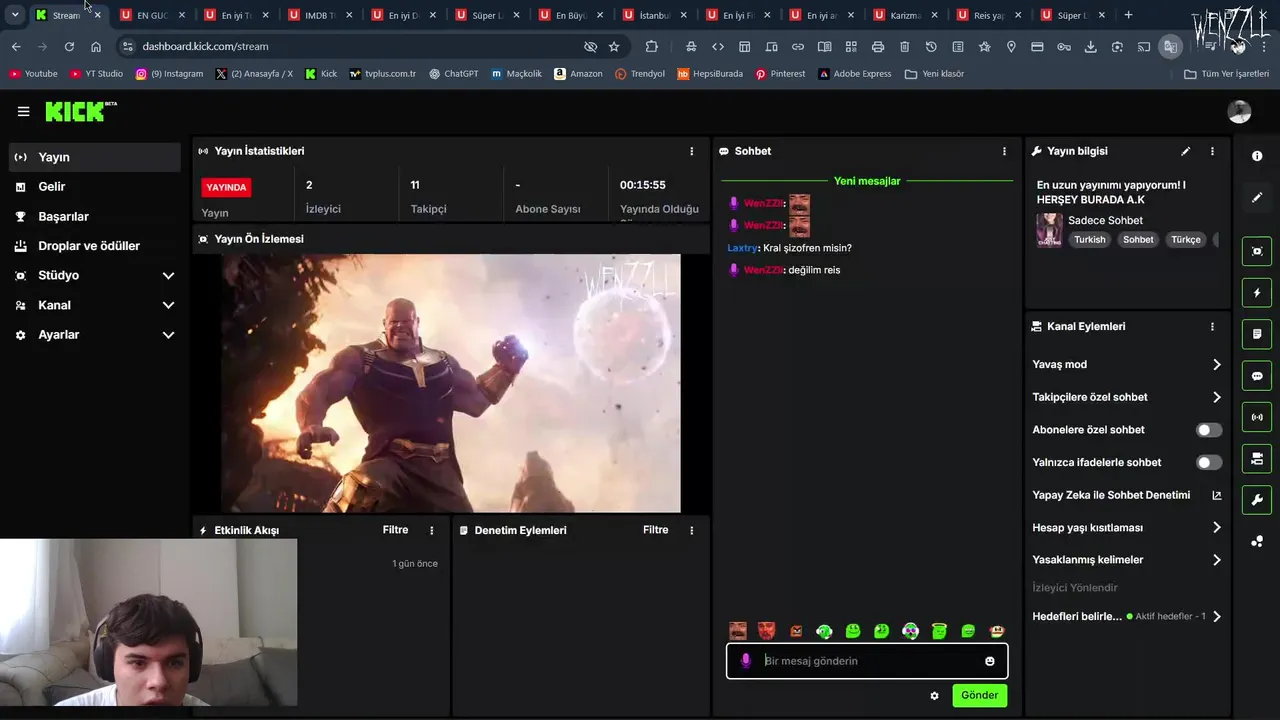Open Hedefleri belirle chevron

1217,617
